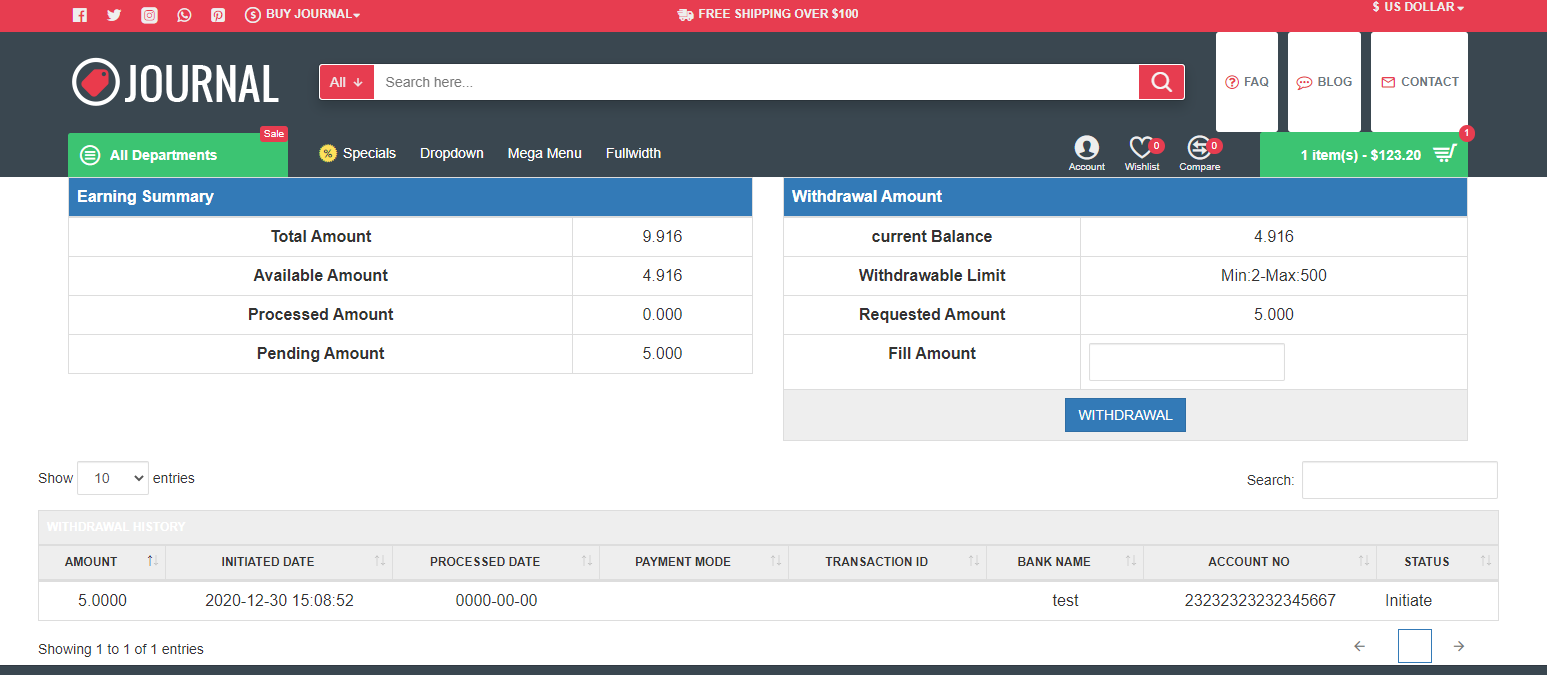Click the red search magnifier button
This screenshot has height=675, width=1547.
click(1161, 81)
